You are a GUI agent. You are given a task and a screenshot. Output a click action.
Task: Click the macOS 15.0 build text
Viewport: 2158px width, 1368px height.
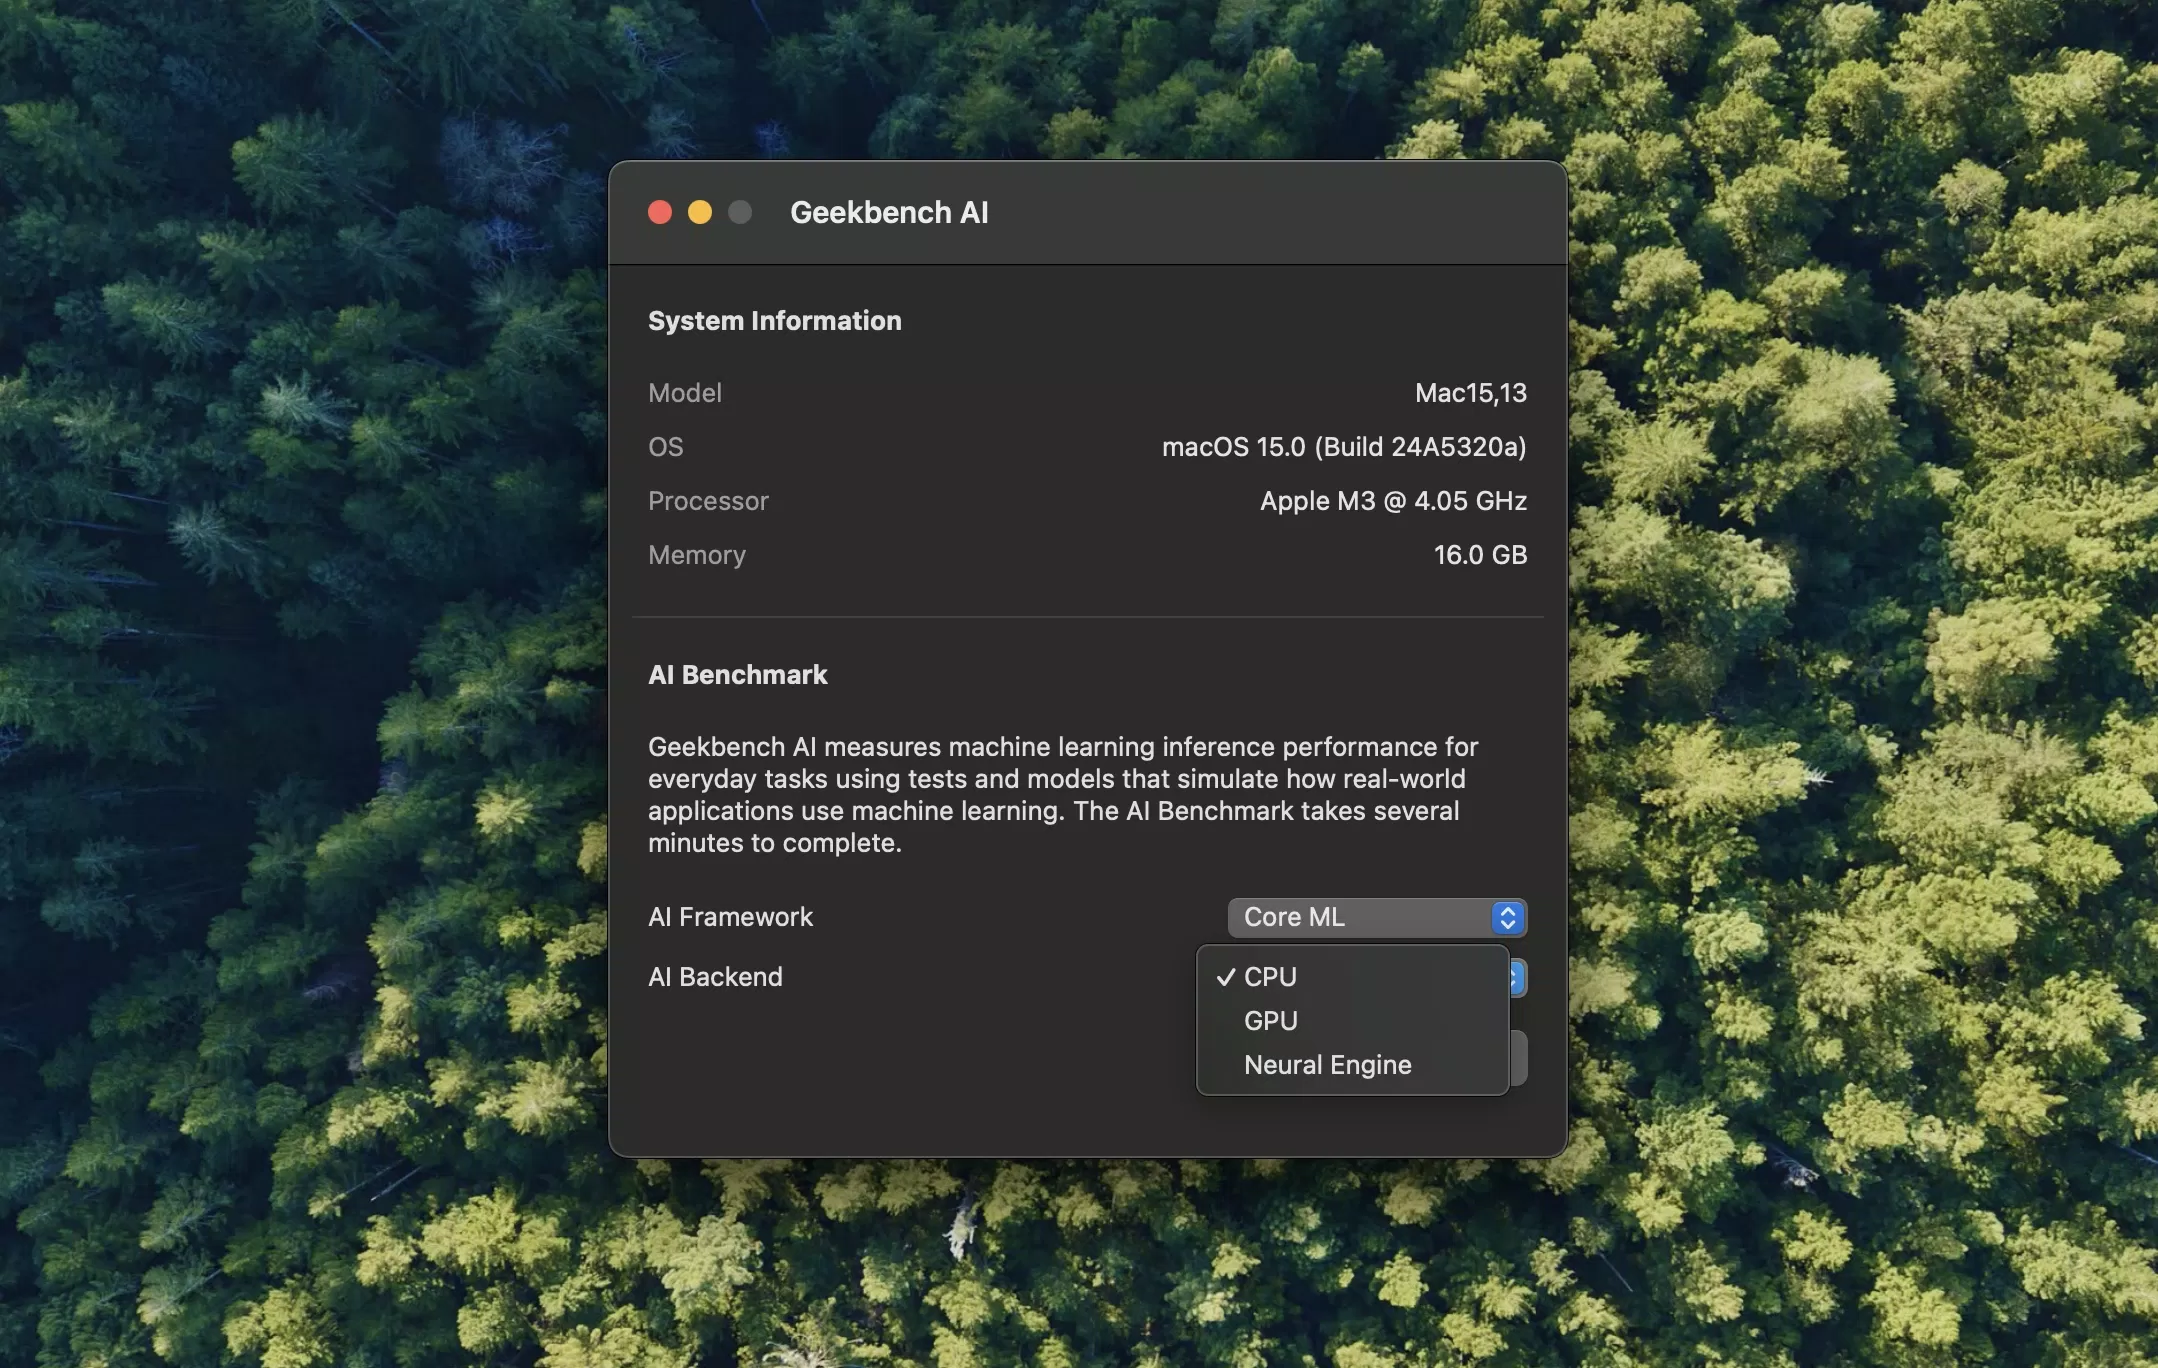(x=1343, y=447)
